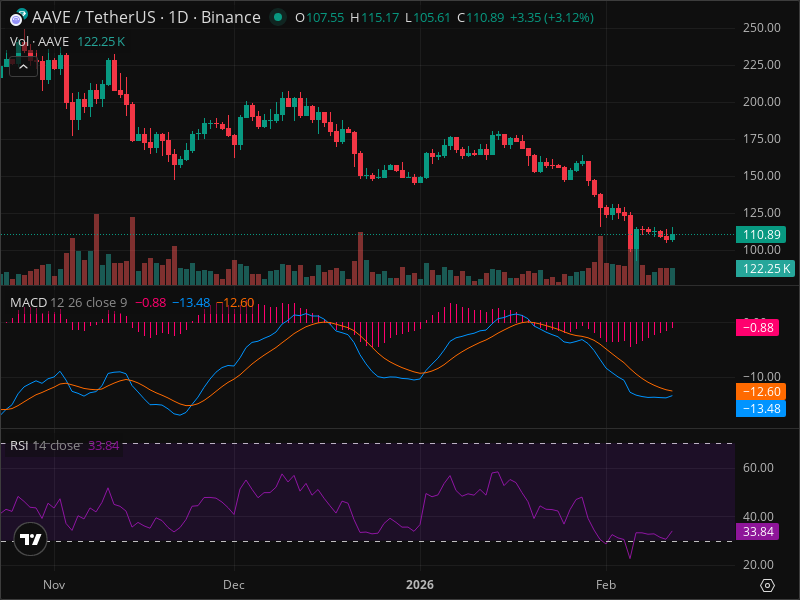Click the 122.25 K volume legend value
The width and height of the screenshot is (800, 600).
(x=101, y=42)
